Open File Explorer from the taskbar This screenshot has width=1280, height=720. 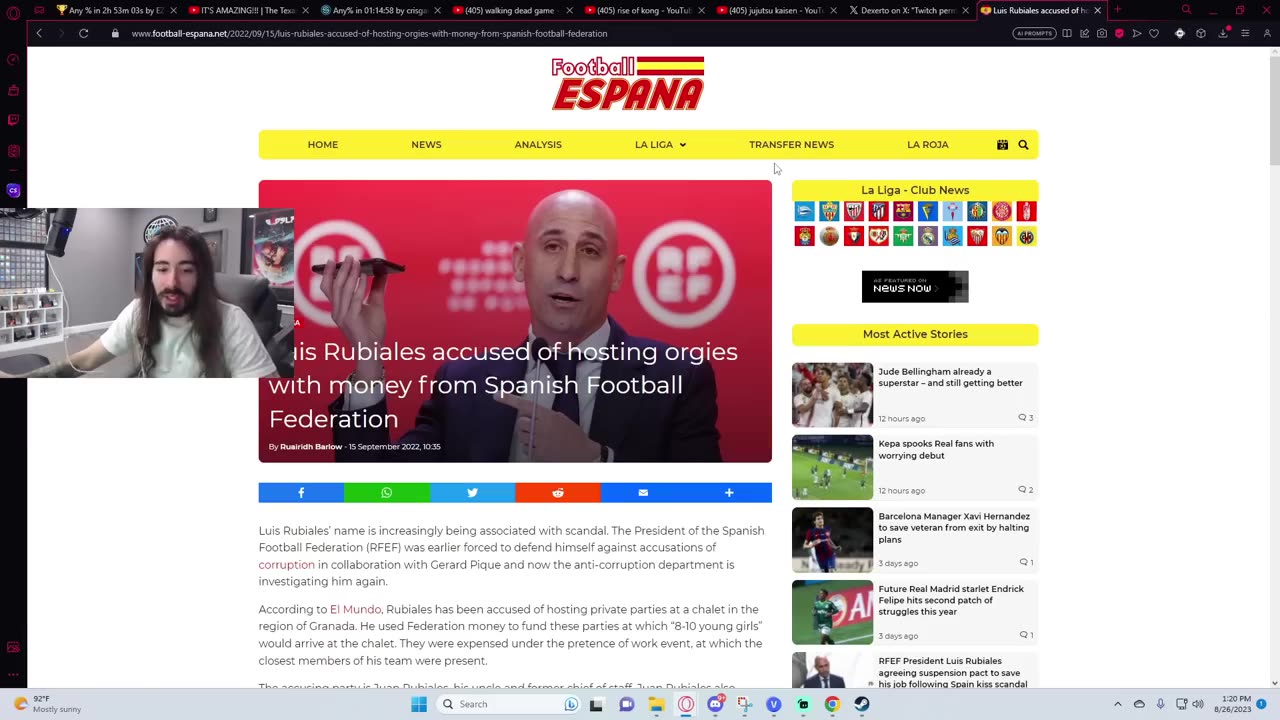pos(656,704)
